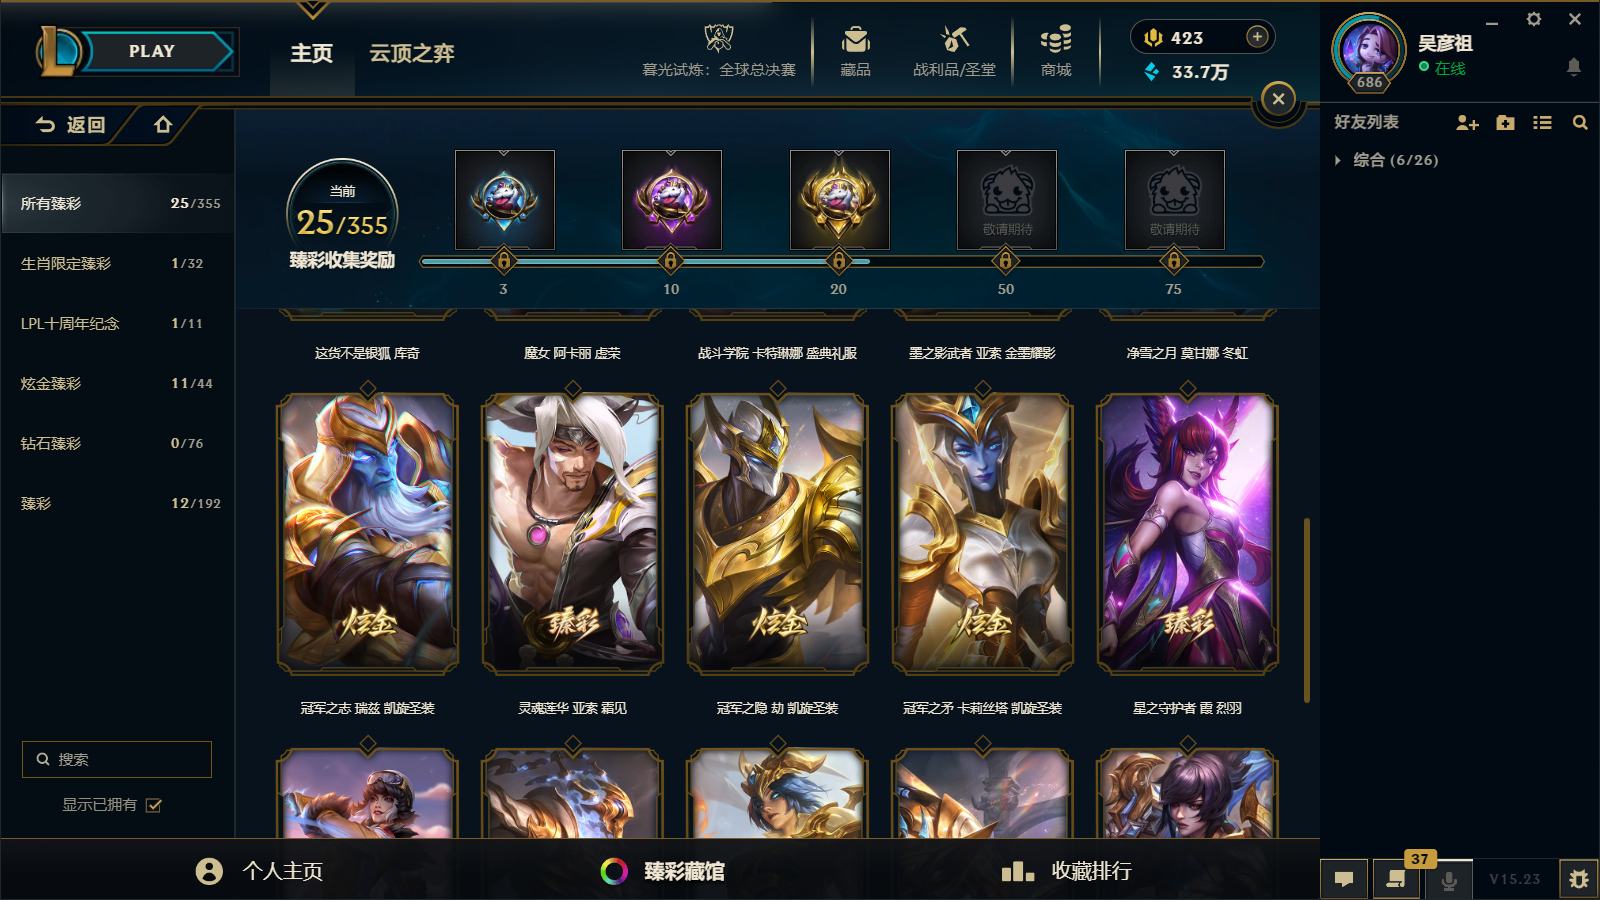This screenshot has width=1600, height=900.
Task: Toggle the microphone mute button
Action: pos(1448,879)
